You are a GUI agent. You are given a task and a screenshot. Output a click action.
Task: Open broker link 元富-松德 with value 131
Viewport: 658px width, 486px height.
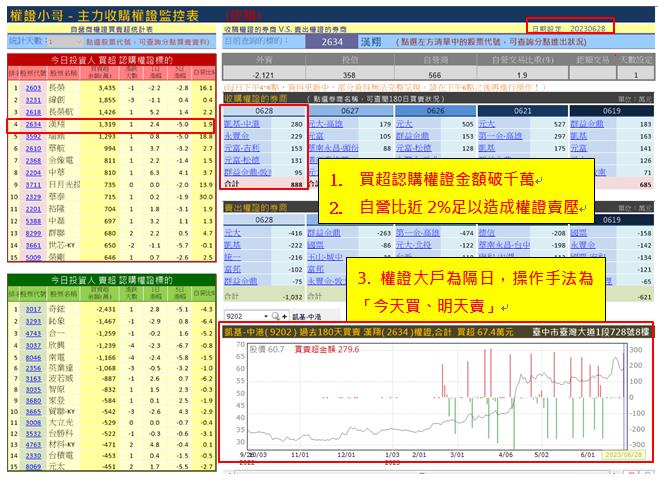pos(242,160)
